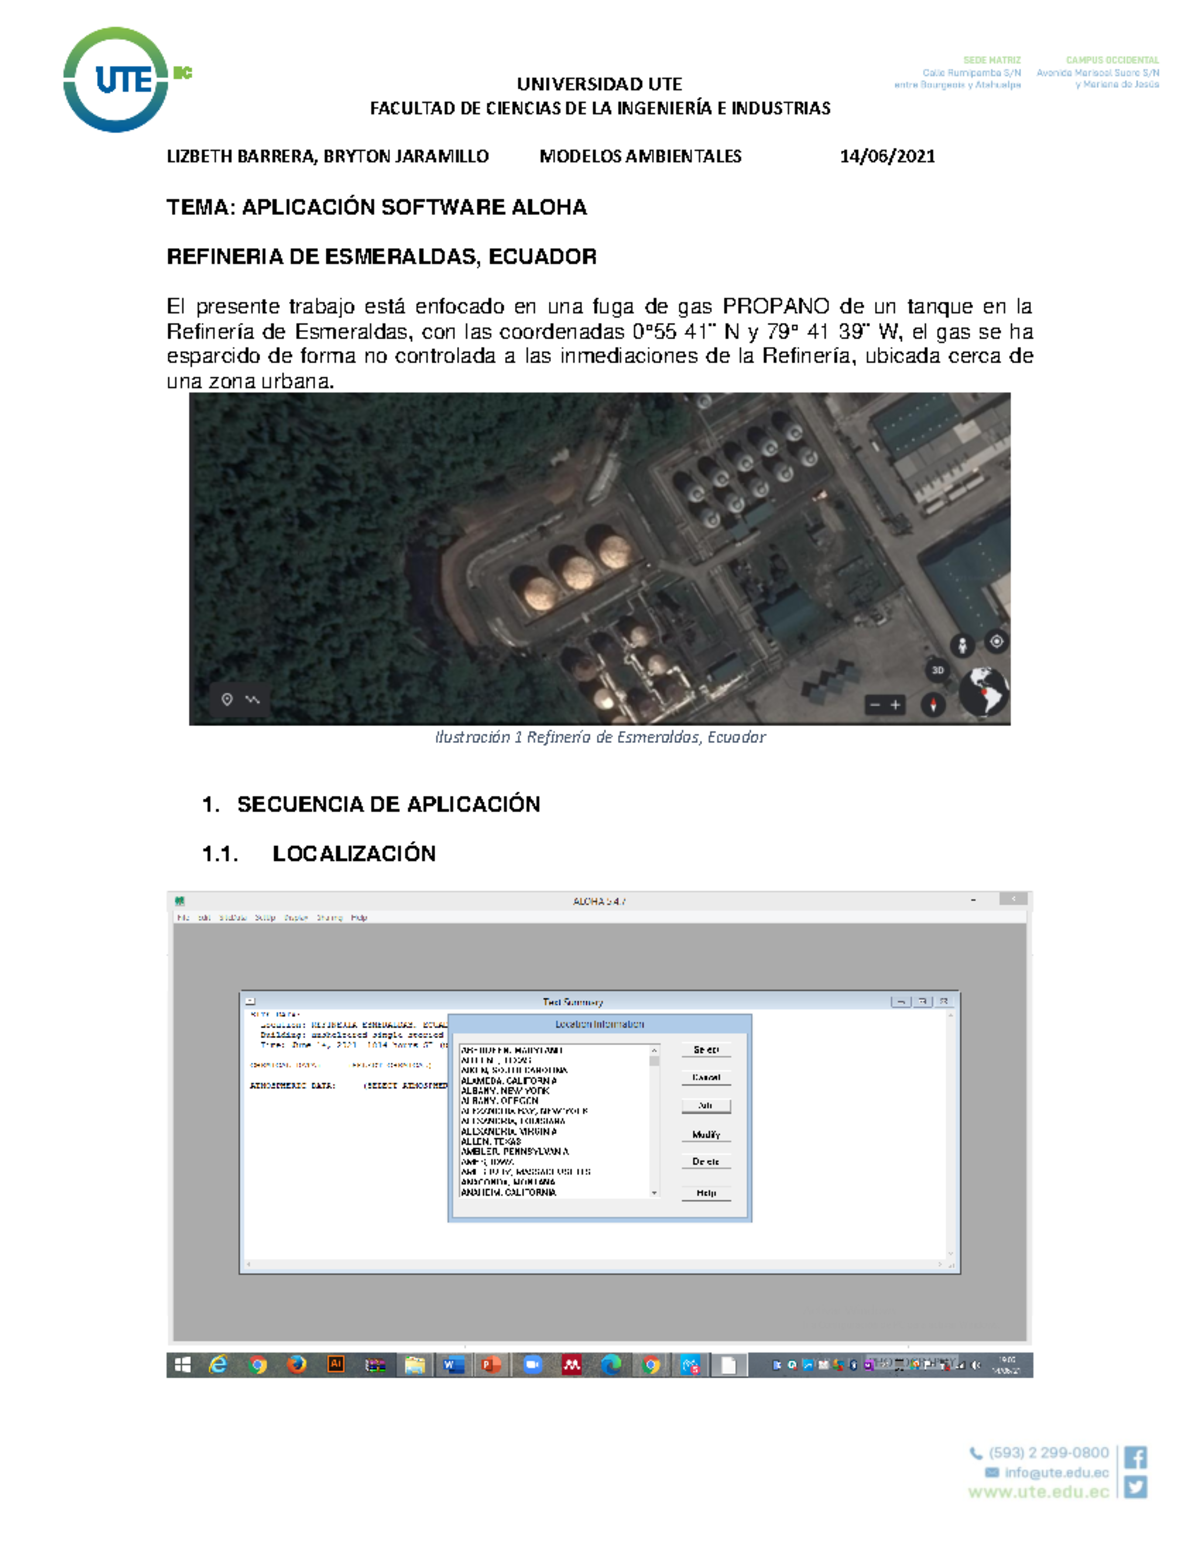Open the File menu in ALOHA
The width and height of the screenshot is (1200, 1553).
pos(182,917)
